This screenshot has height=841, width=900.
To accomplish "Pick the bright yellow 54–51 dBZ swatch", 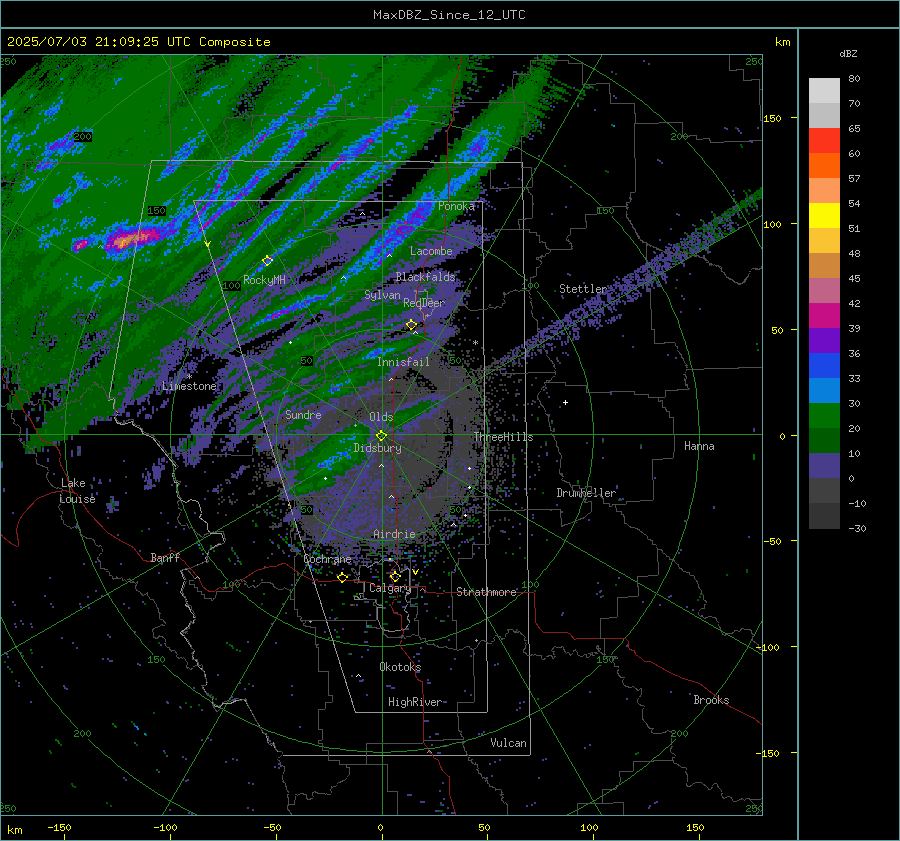I will pyautogui.click(x=824, y=216).
